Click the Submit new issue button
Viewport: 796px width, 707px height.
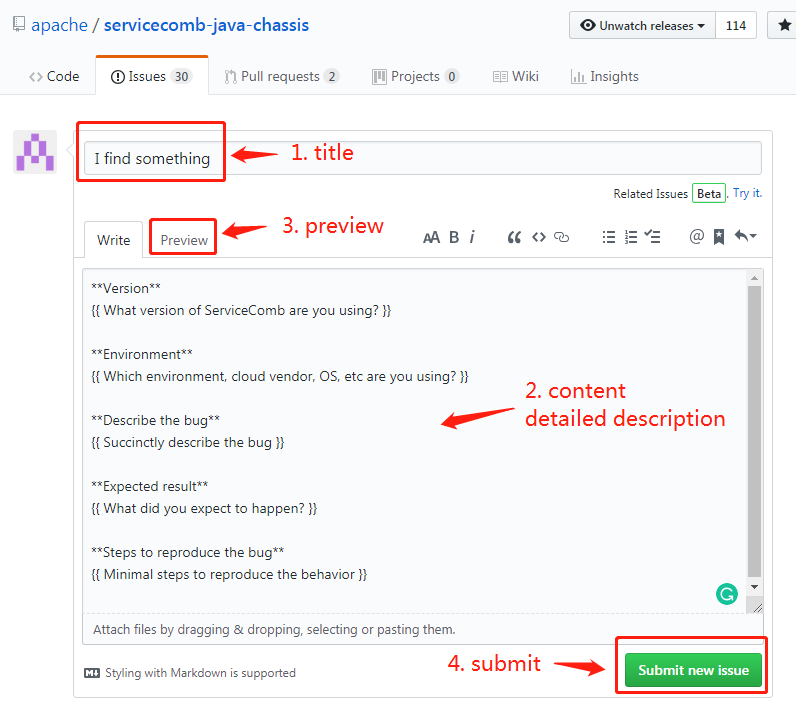(693, 670)
